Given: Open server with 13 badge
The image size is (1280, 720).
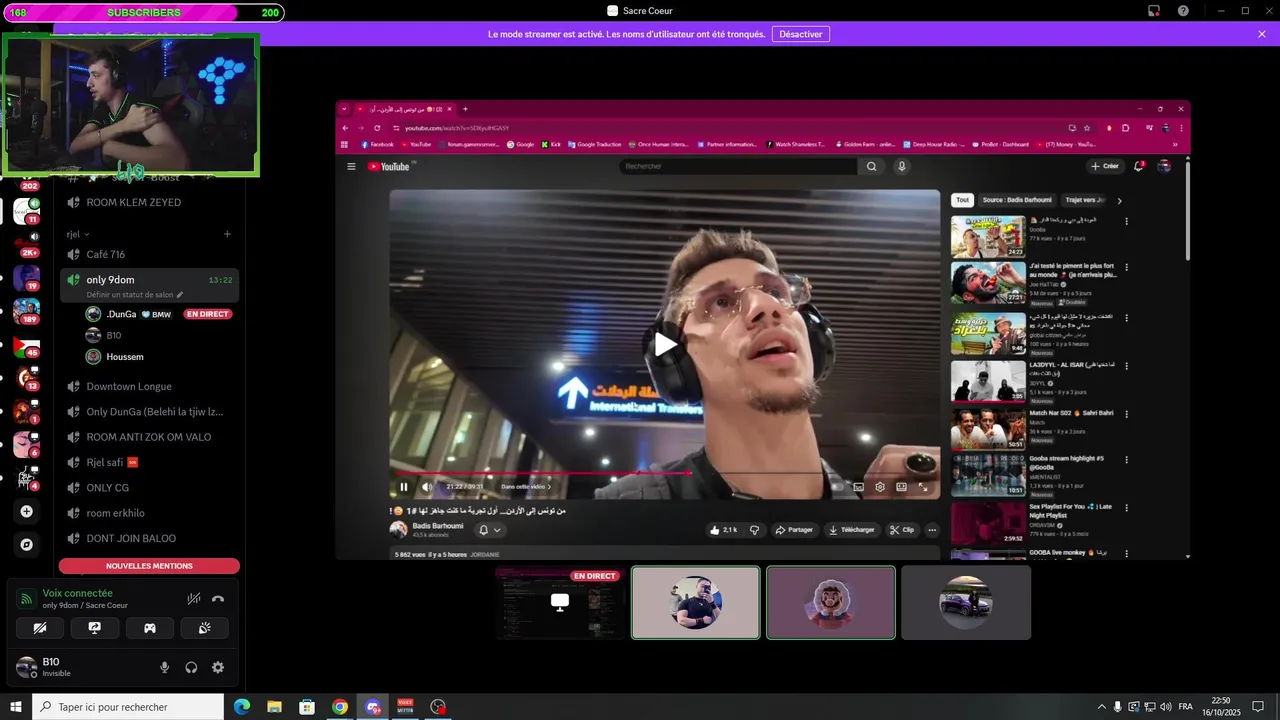Looking at the screenshot, I should pos(27,379).
